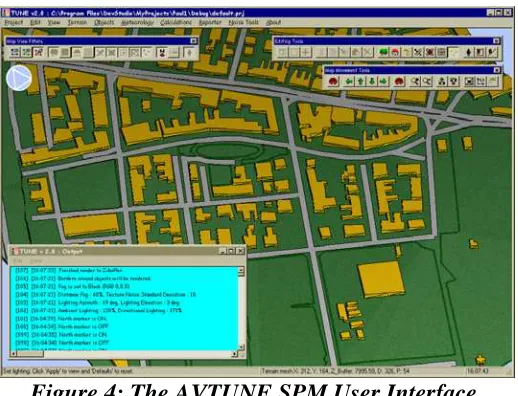Viewport: 518px width, 396px height.
Task: Open the Reporter menu
Action: (x=210, y=22)
